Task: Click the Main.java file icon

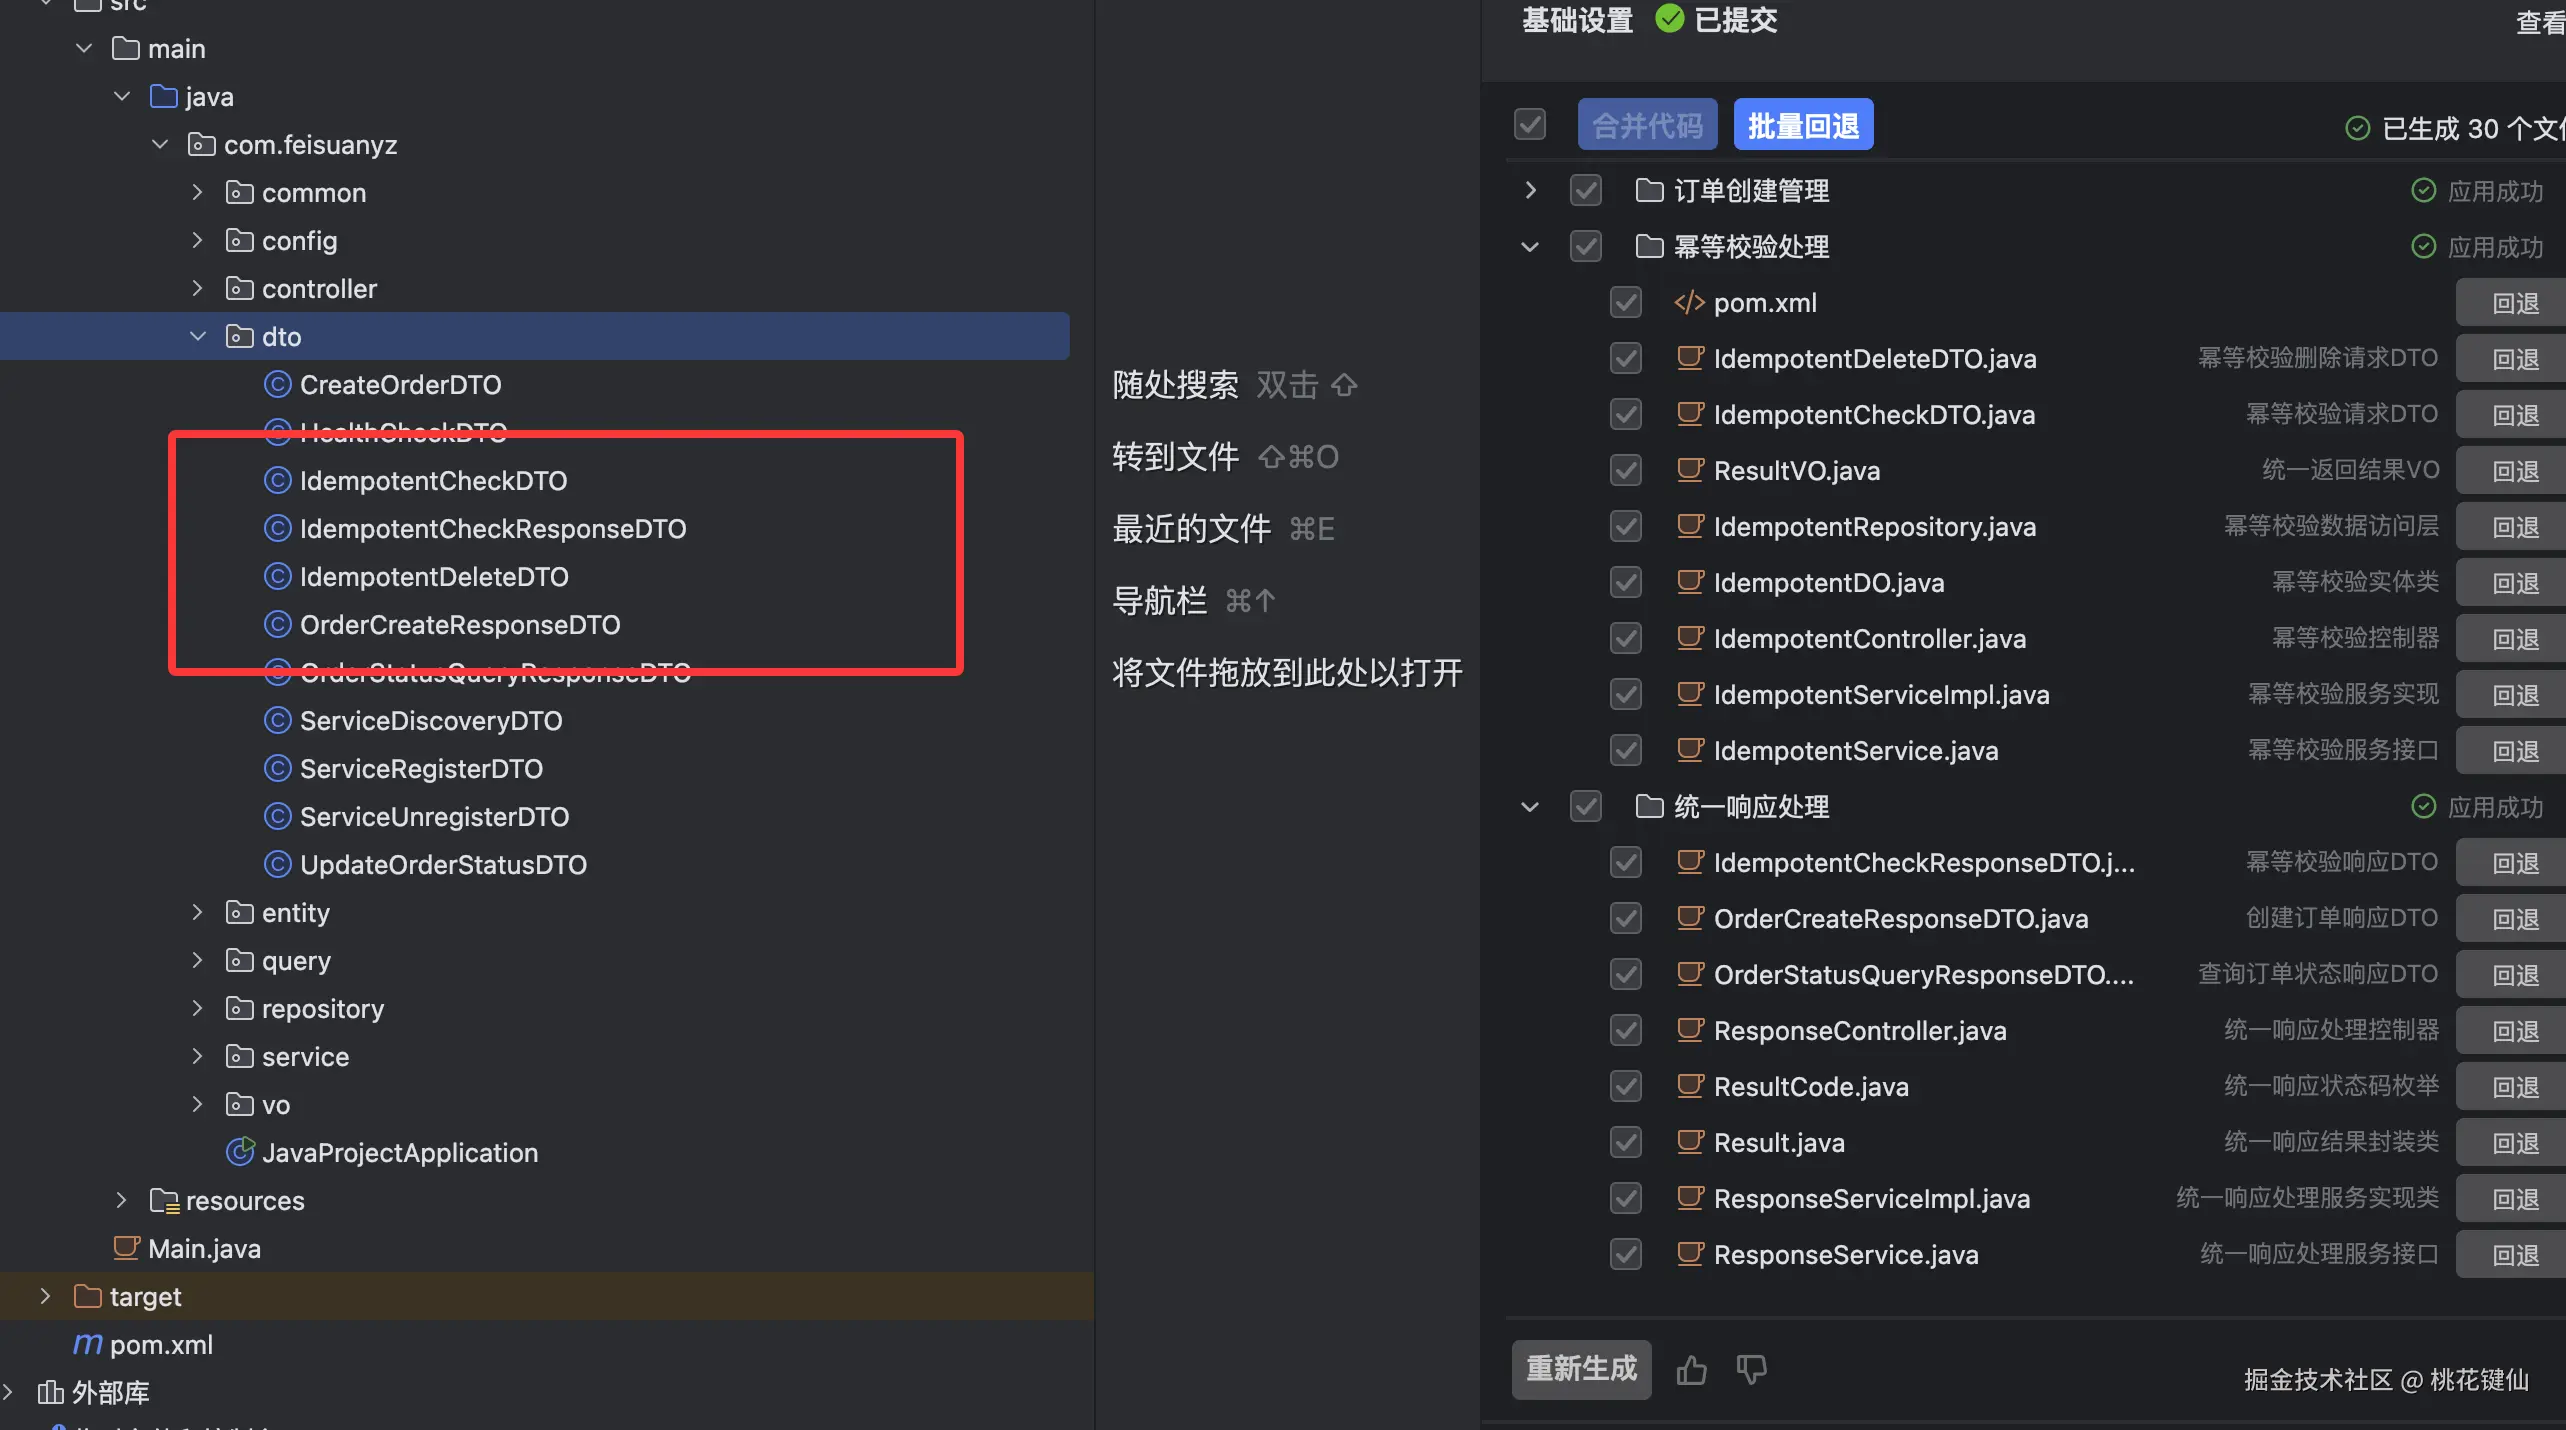Action: tap(126, 1248)
